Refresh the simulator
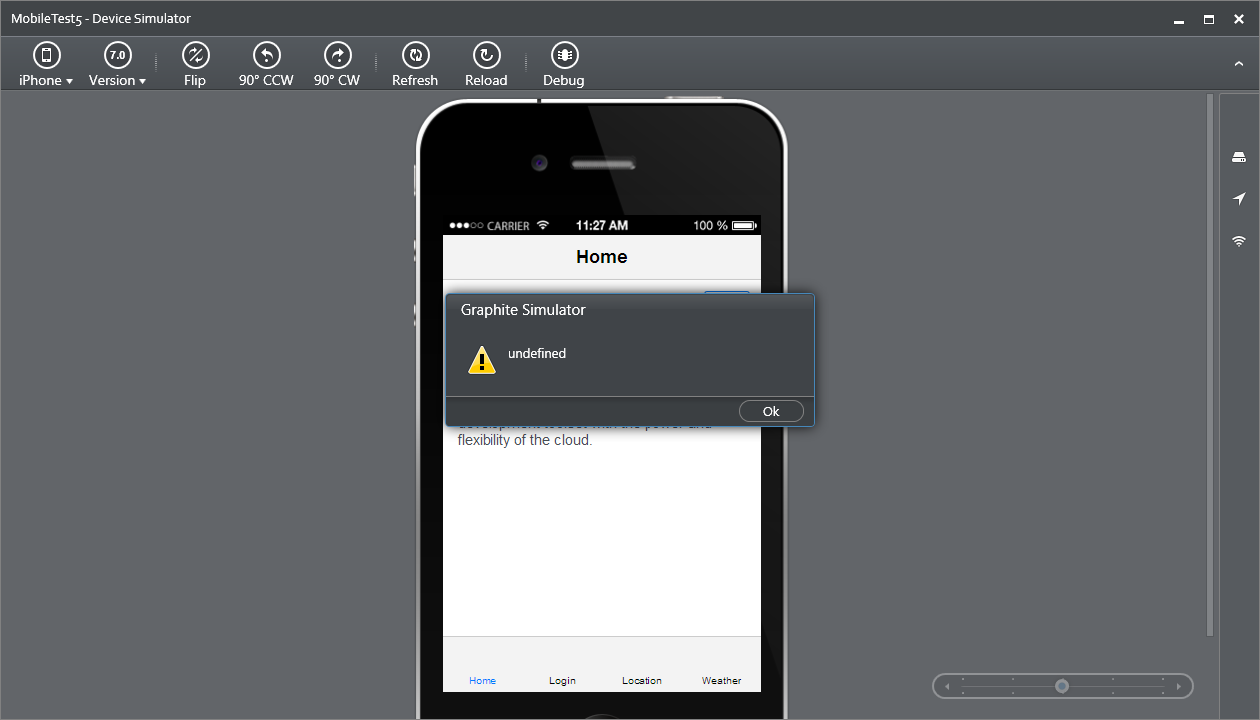 pos(415,65)
